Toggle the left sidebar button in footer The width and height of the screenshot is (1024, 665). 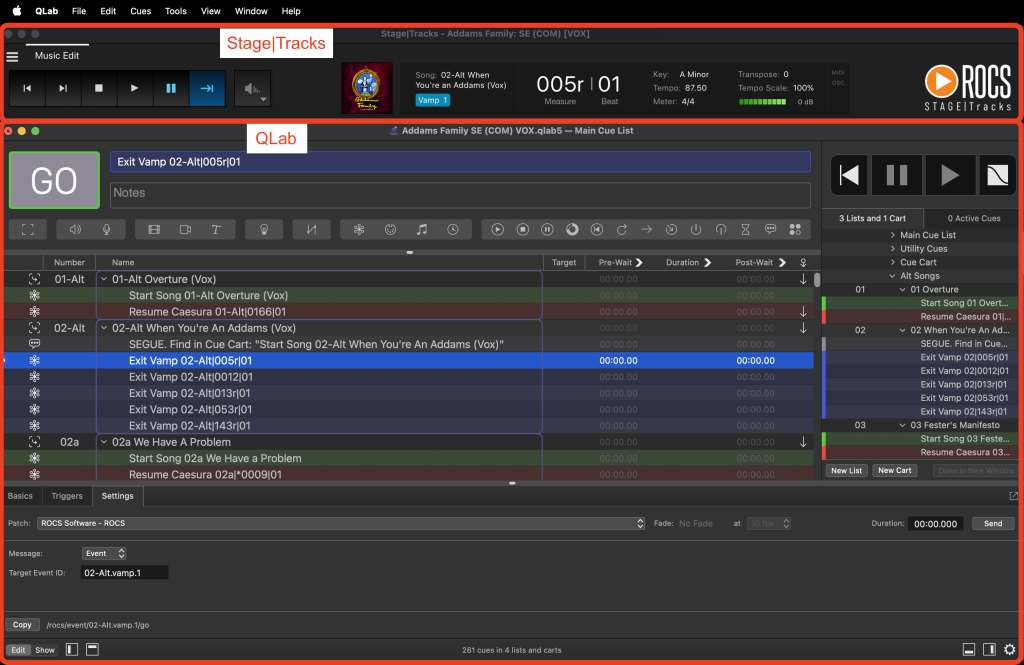[x=72, y=649]
